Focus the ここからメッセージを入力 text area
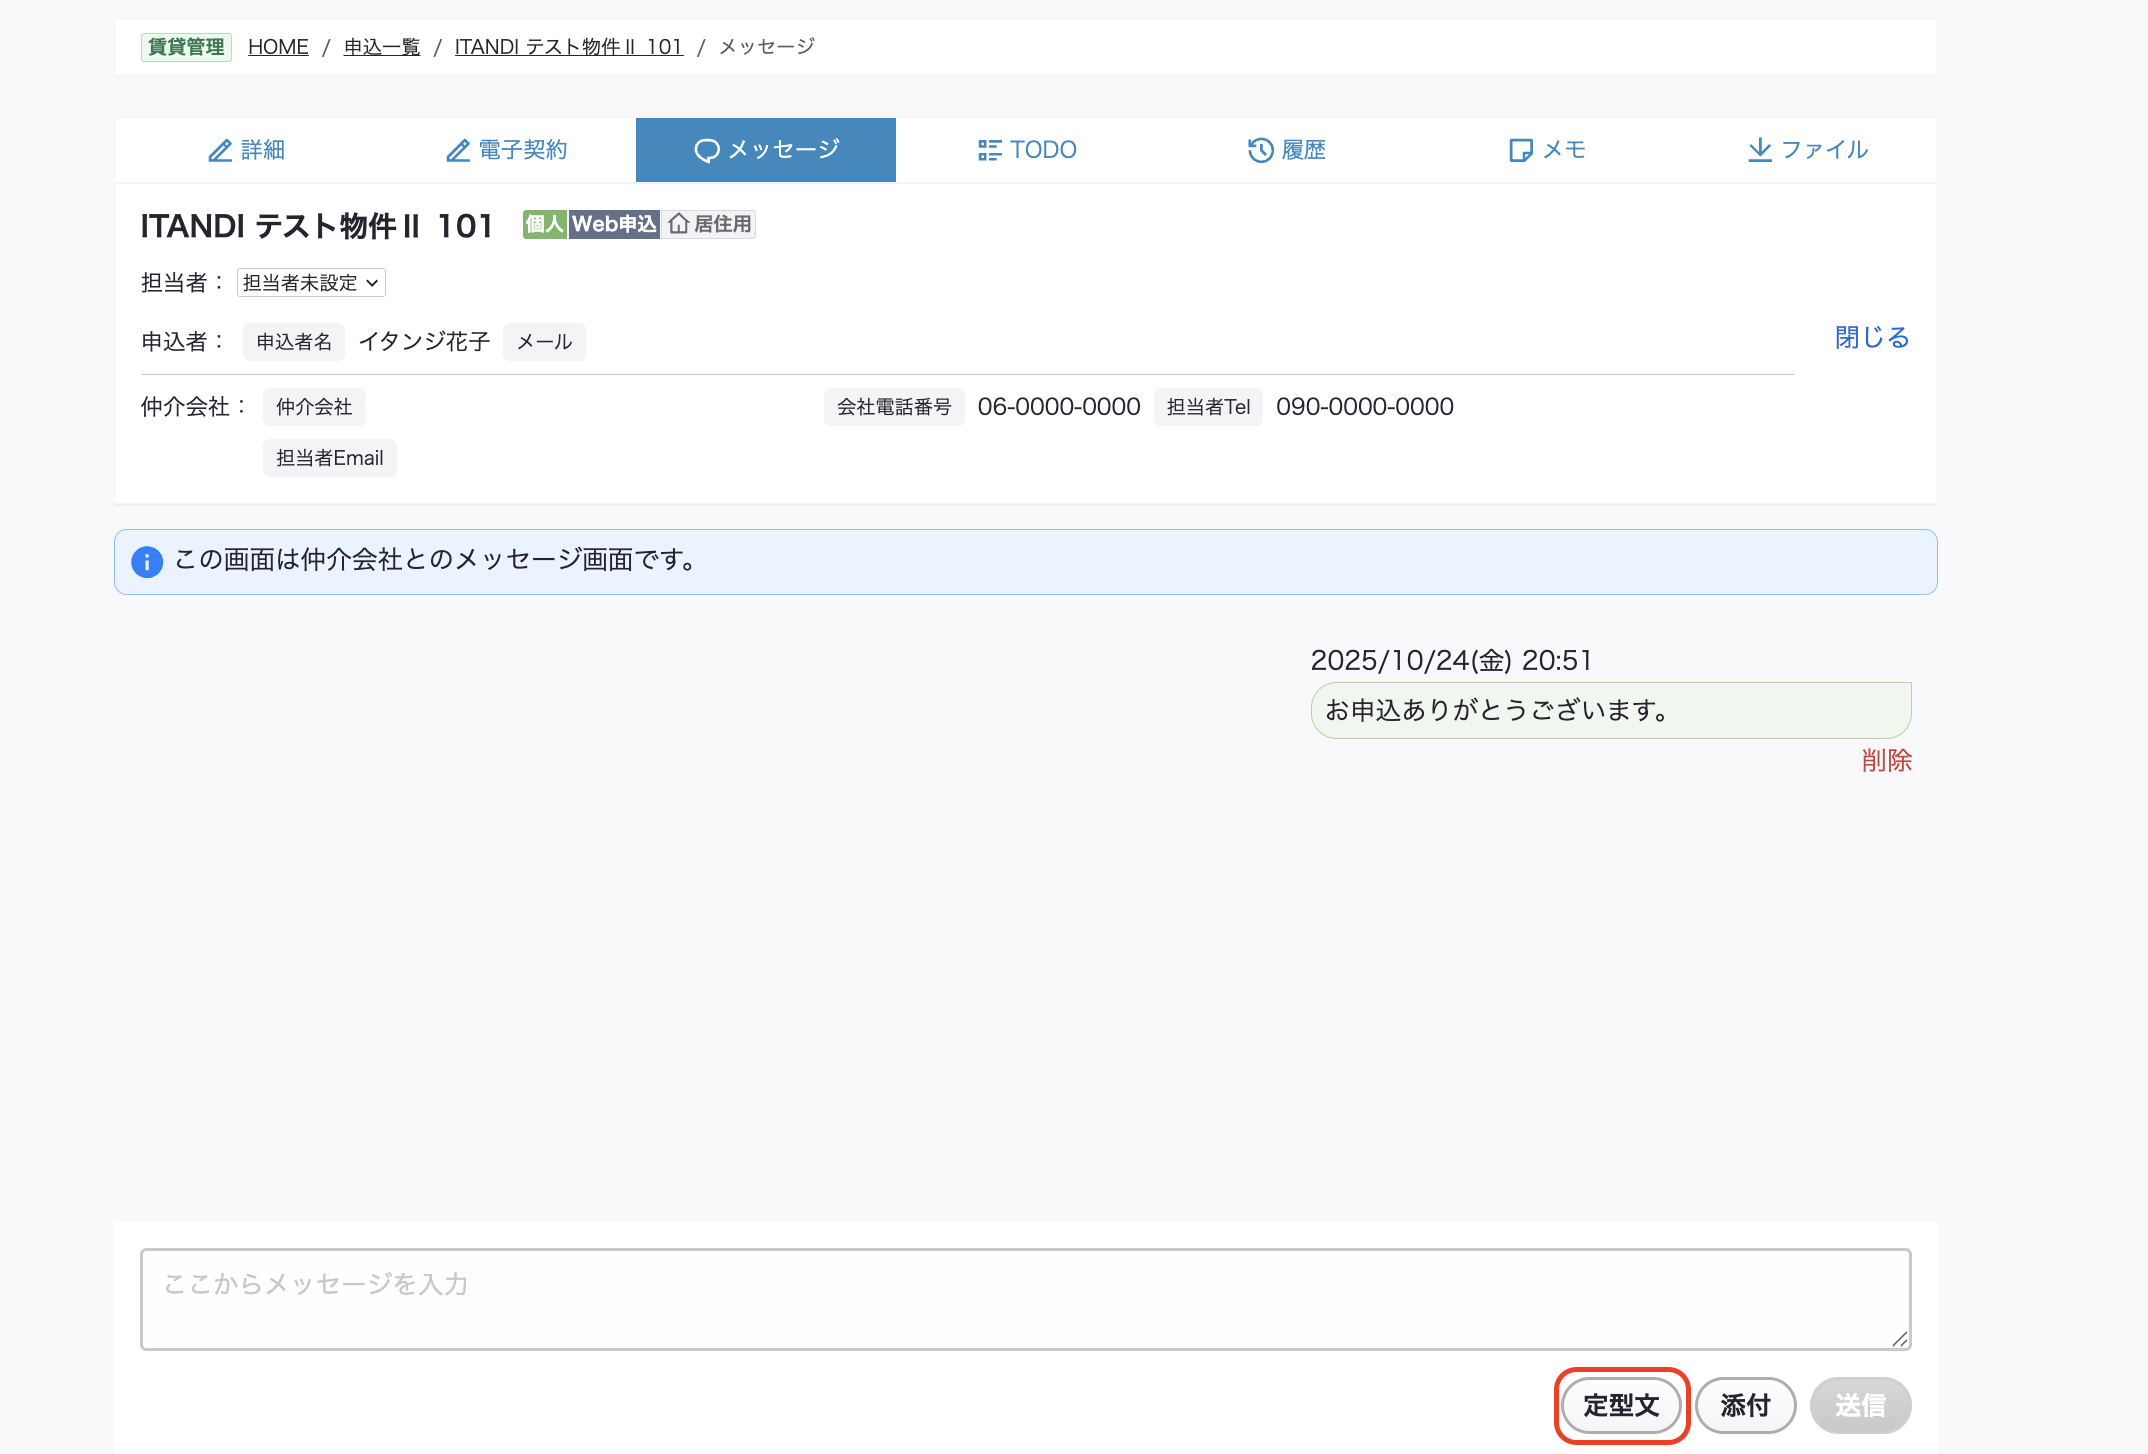Screen dimensions: 2148x1454 click(x=1026, y=1299)
